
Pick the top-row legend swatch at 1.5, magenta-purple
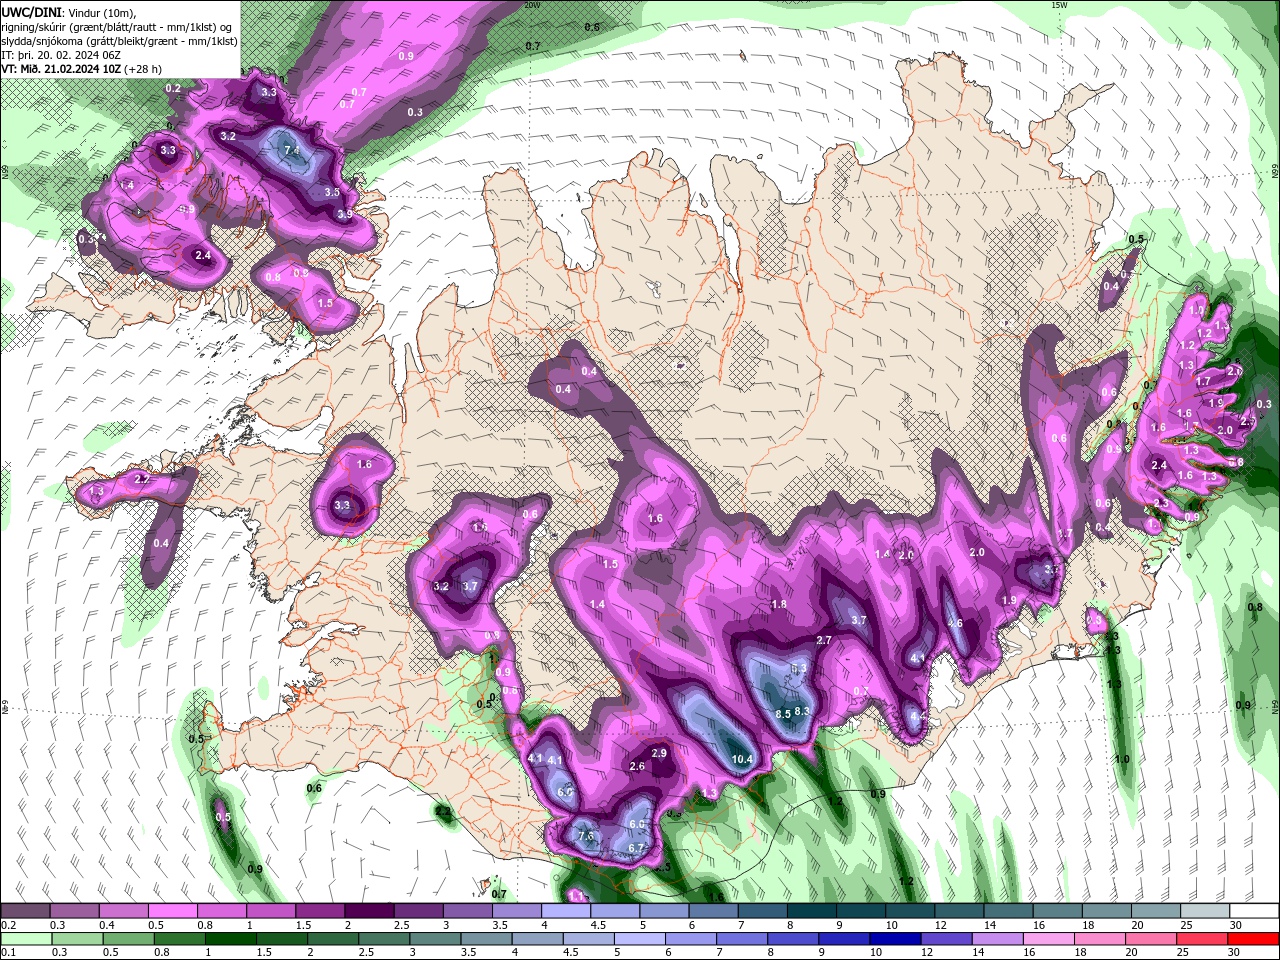click(x=320, y=911)
